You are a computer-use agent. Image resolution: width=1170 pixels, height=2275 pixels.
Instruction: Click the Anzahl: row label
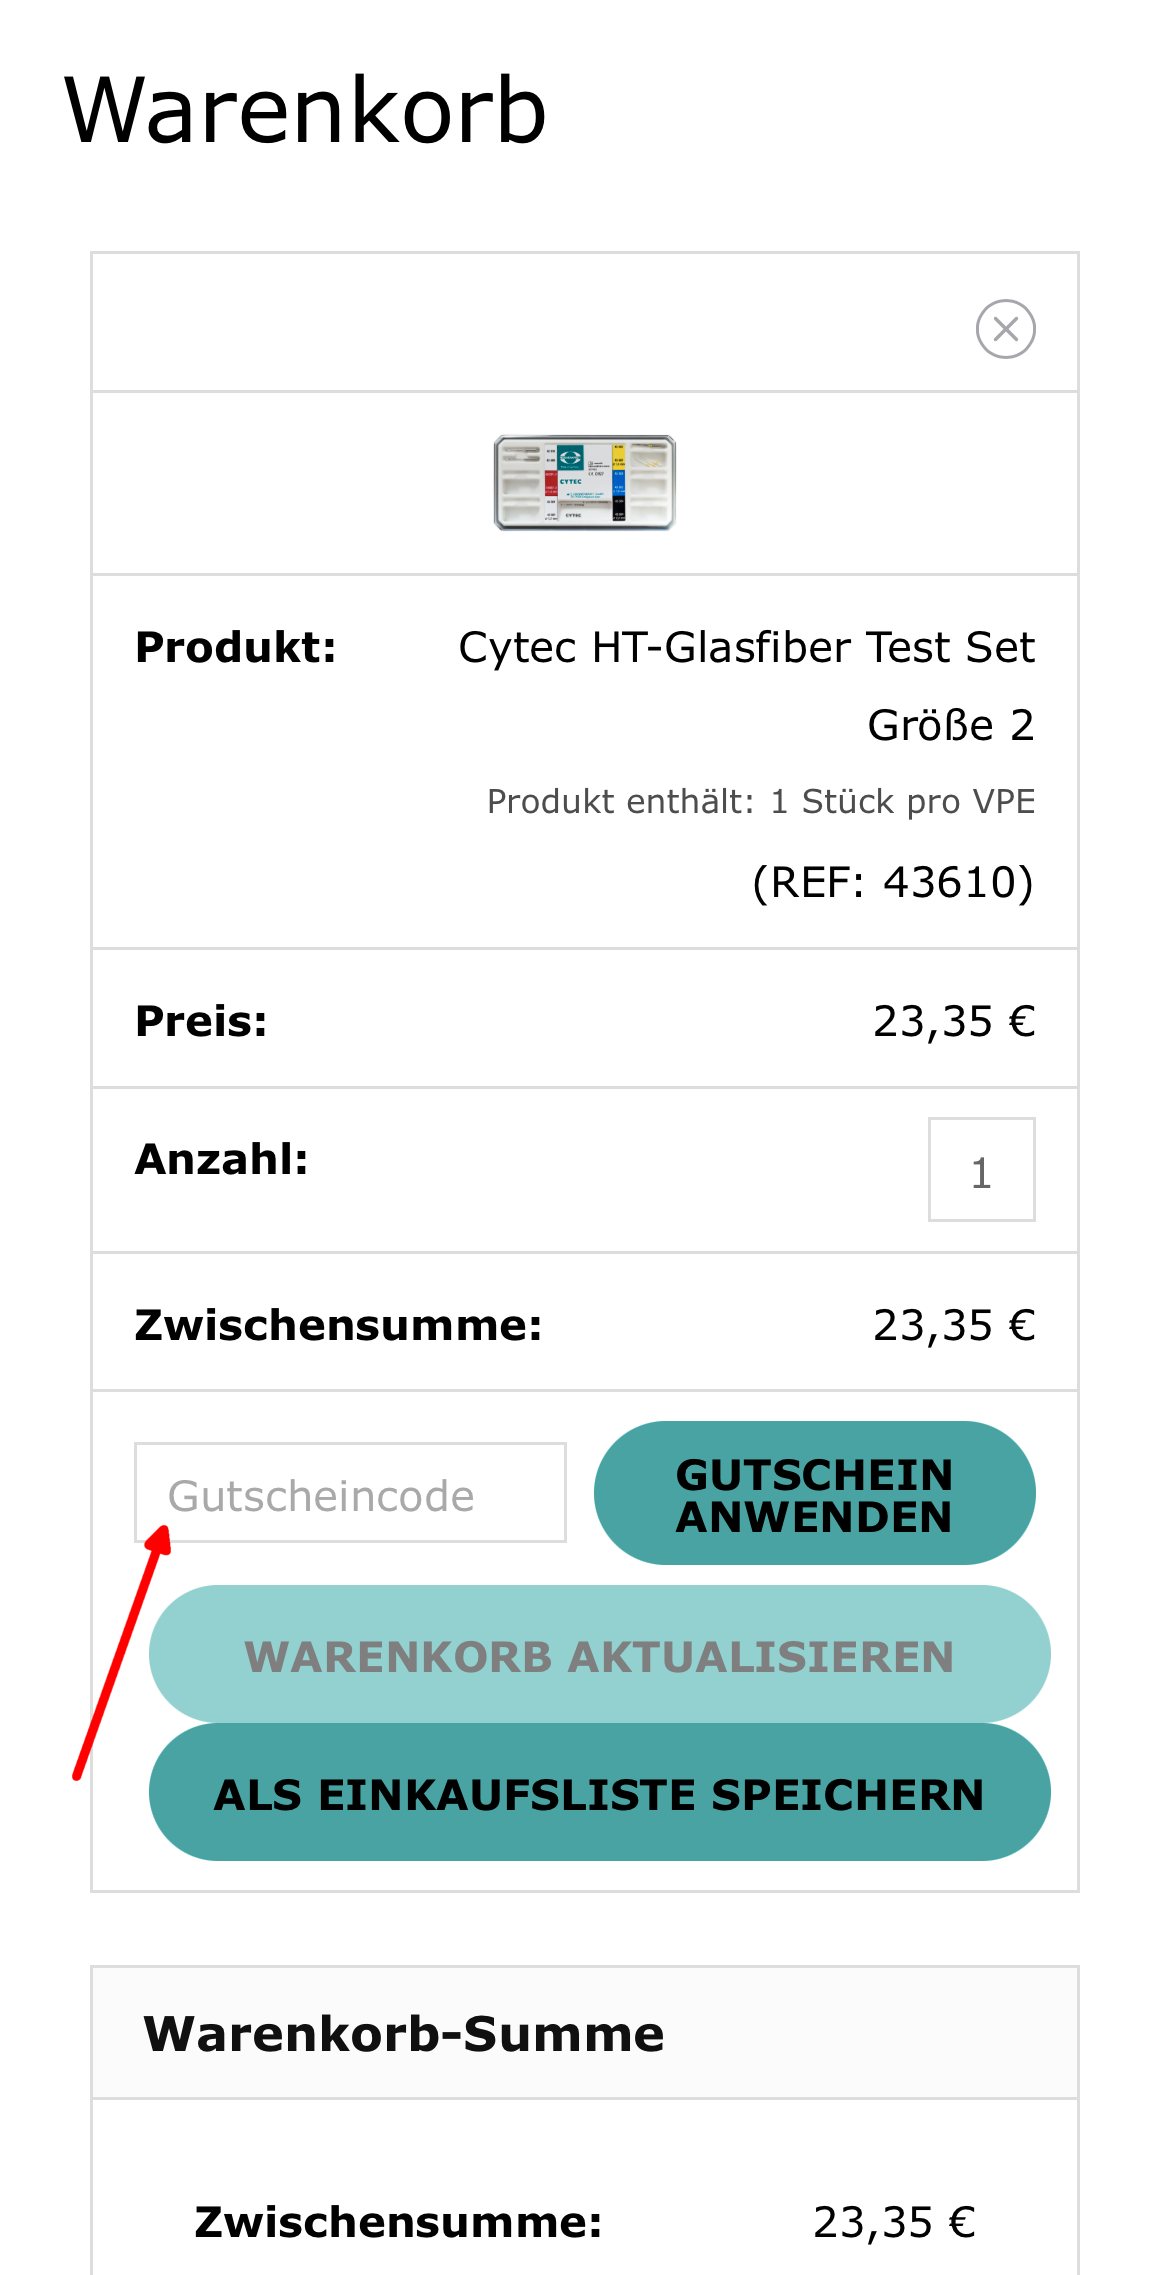coord(222,1159)
